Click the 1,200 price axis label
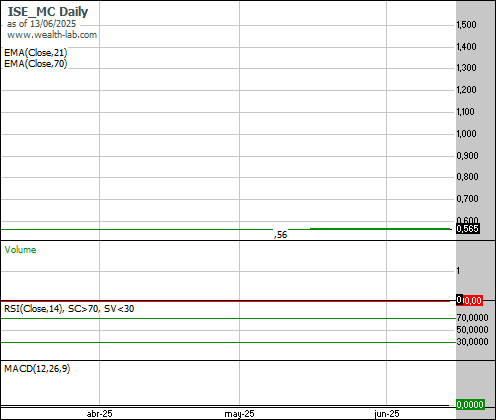496x420 pixels. tap(466, 90)
